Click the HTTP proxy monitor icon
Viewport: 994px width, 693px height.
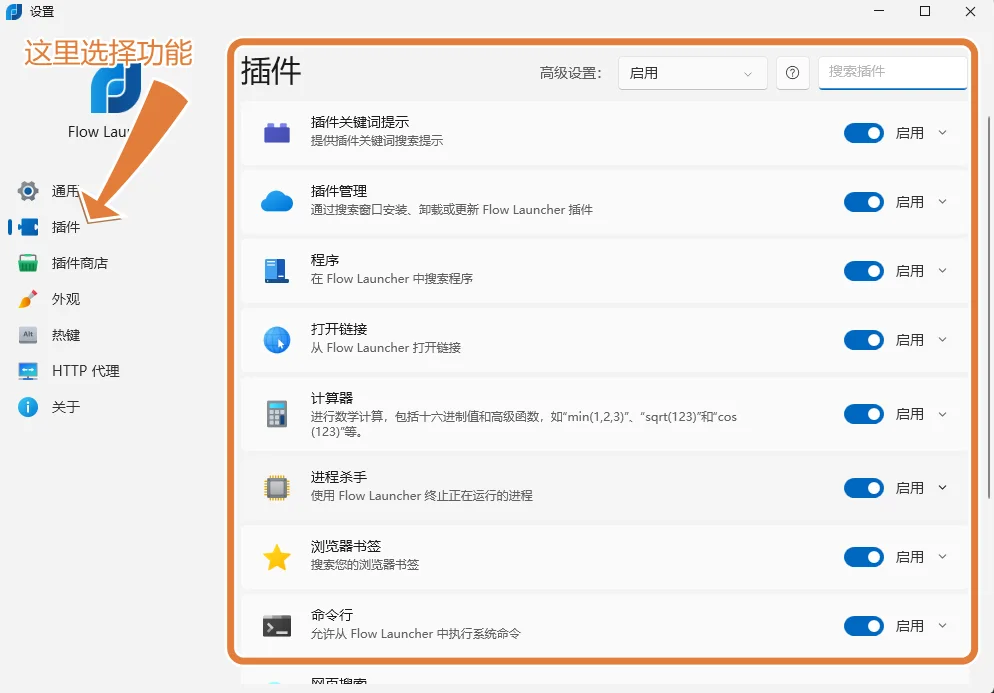pyautogui.click(x=28, y=371)
